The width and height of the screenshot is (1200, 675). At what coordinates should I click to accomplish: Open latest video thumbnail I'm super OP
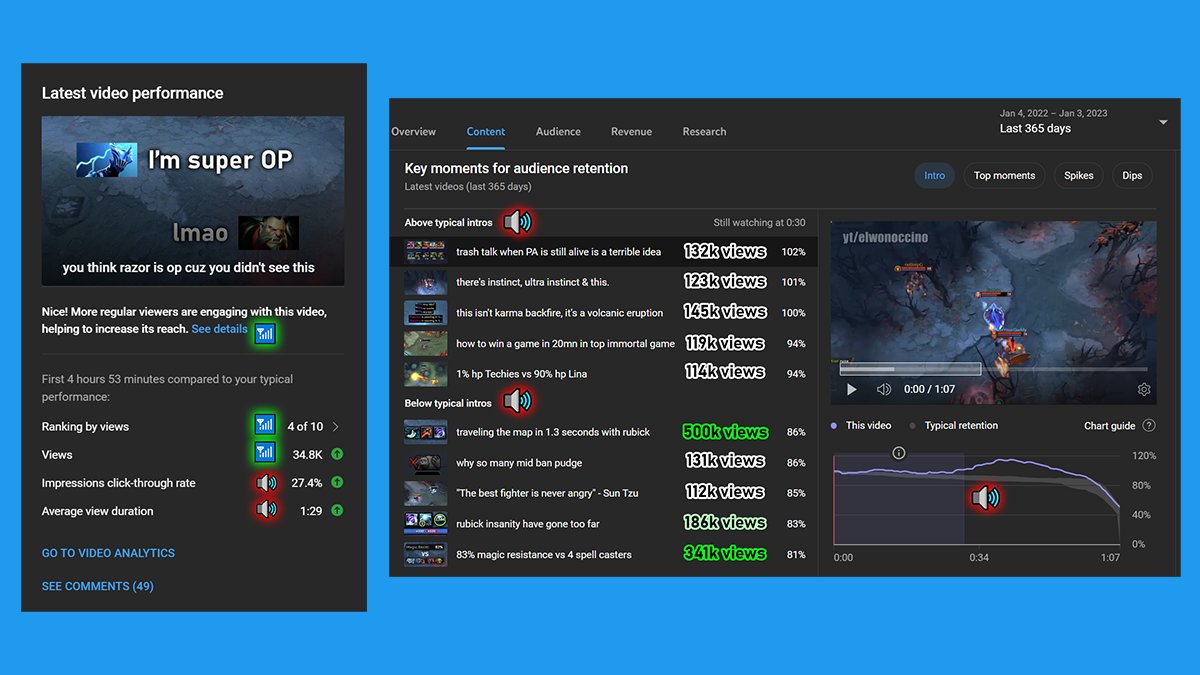[x=193, y=201]
